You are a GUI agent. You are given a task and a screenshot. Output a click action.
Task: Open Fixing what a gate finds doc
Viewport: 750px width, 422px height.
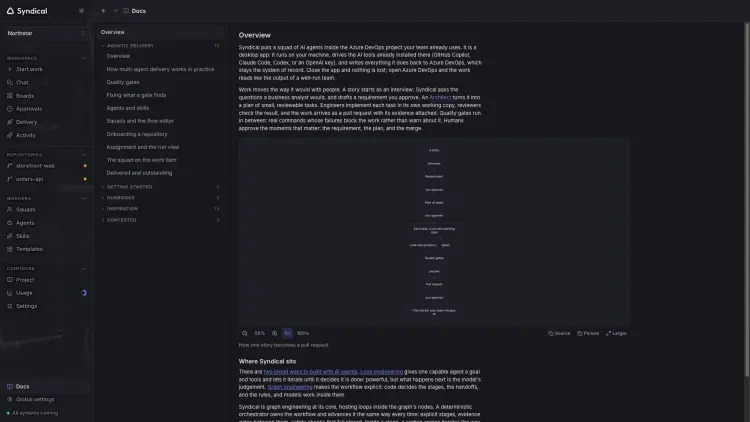[x=136, y=95]
